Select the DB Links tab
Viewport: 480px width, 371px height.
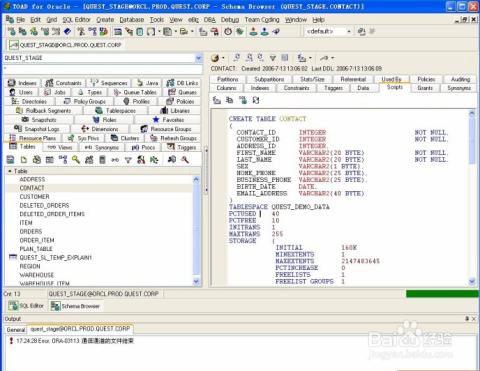tap(182, 83)
